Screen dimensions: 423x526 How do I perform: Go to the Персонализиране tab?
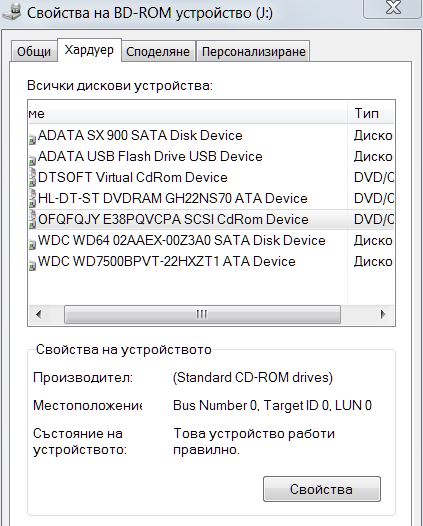pyautogui.click(x=254, y=51)
